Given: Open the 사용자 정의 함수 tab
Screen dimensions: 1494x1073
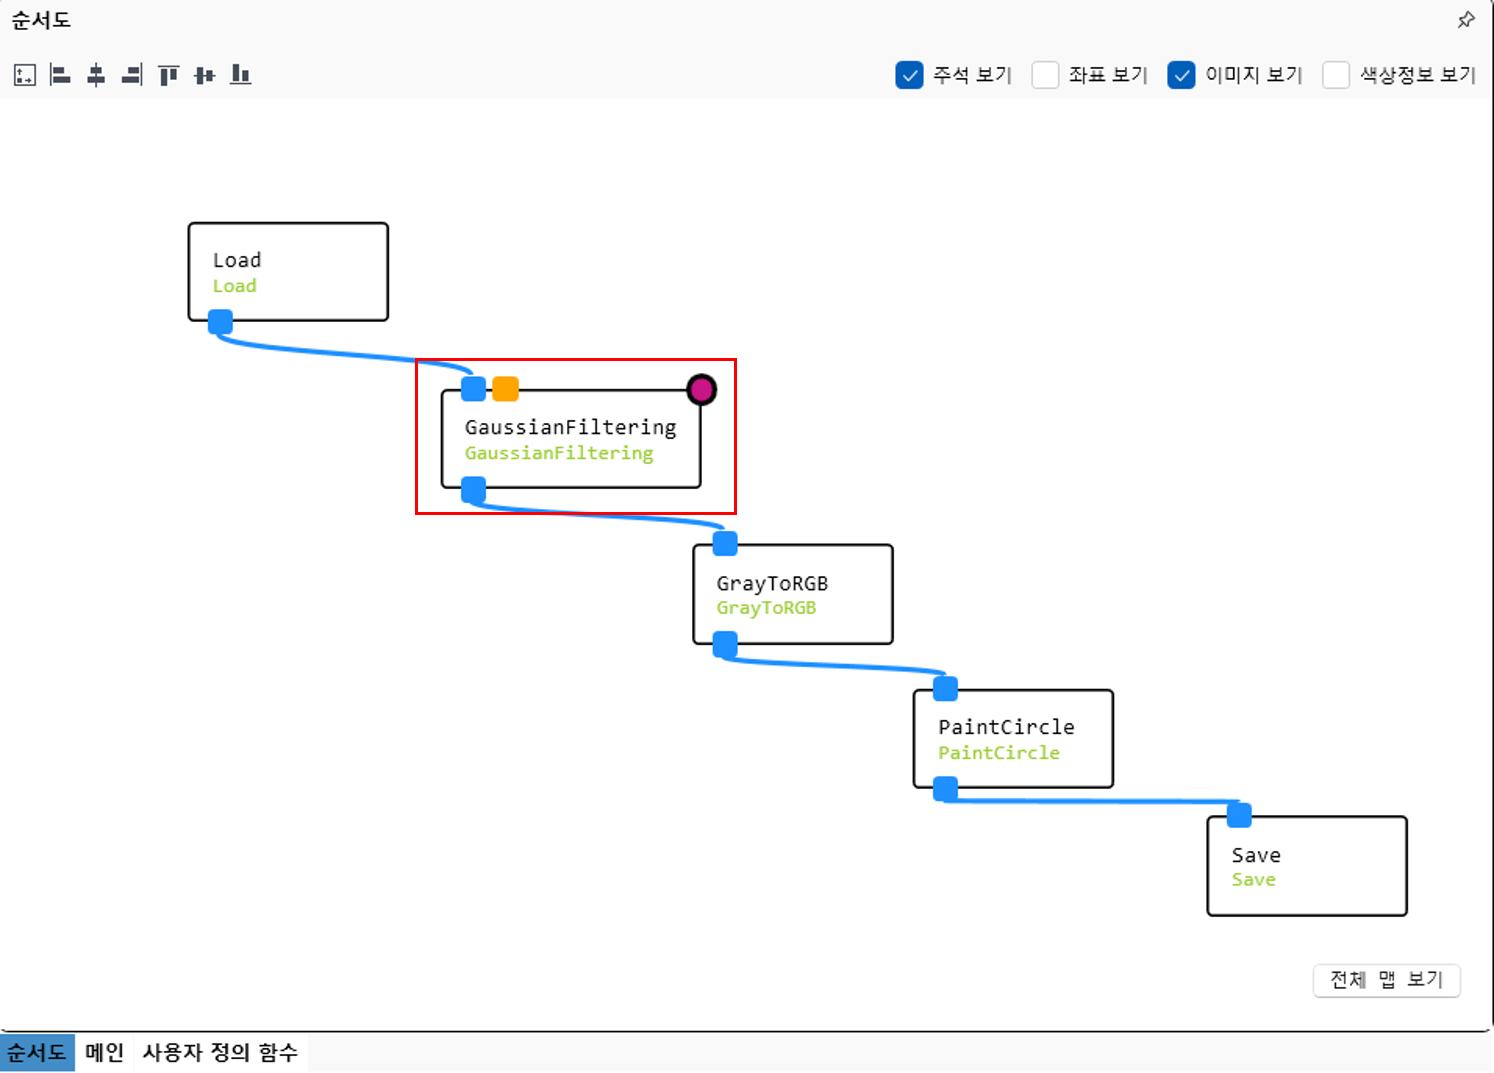Looking at the screenshot, I should [x=220, y=1053].
